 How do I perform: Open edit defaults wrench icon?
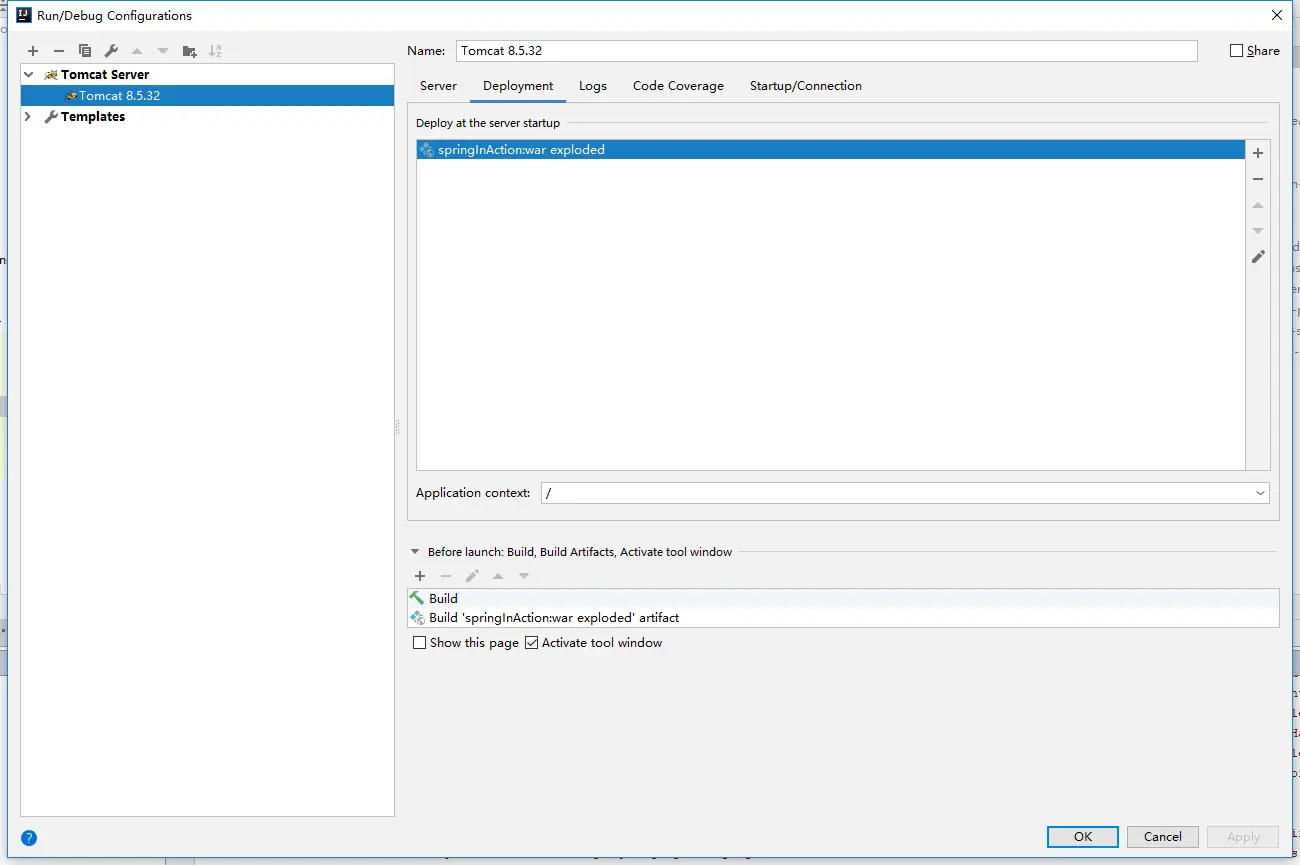point(111,51)
